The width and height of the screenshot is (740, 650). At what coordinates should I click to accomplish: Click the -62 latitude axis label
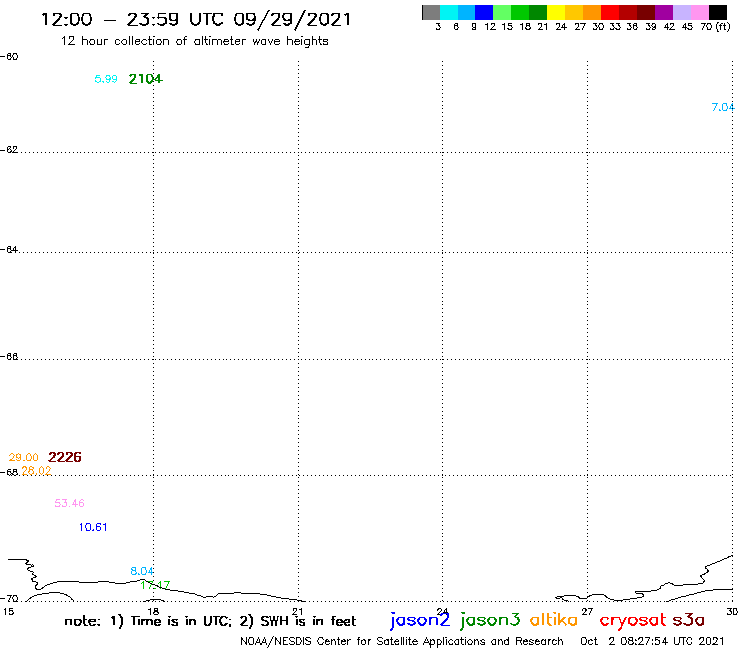pyautogui.click(x=9, y=150)
